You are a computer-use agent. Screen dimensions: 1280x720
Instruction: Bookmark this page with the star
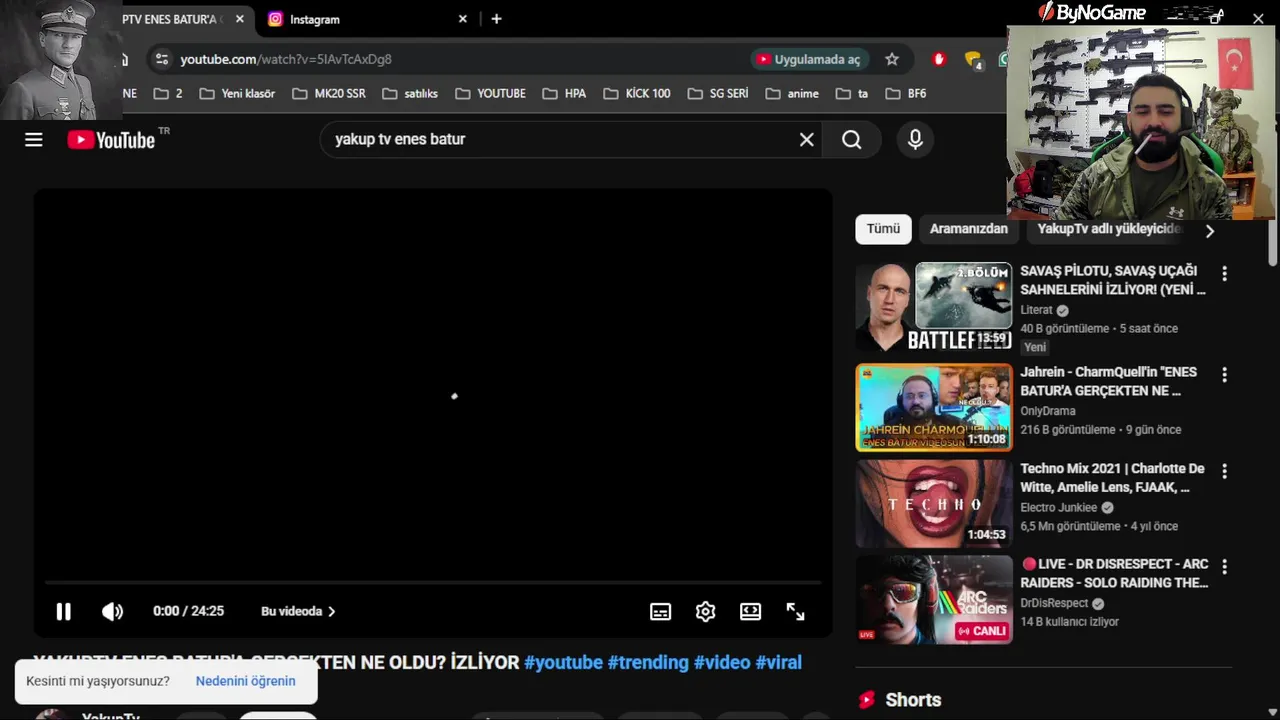(x=892, y=59)
